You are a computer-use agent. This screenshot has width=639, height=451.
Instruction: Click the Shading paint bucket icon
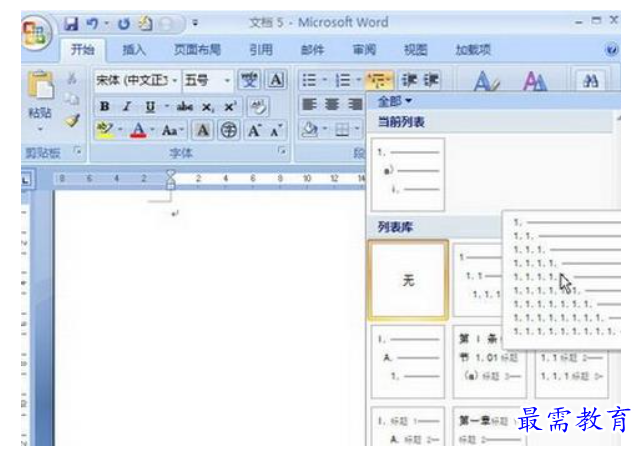pyautogui.click(x=309, y=130)
